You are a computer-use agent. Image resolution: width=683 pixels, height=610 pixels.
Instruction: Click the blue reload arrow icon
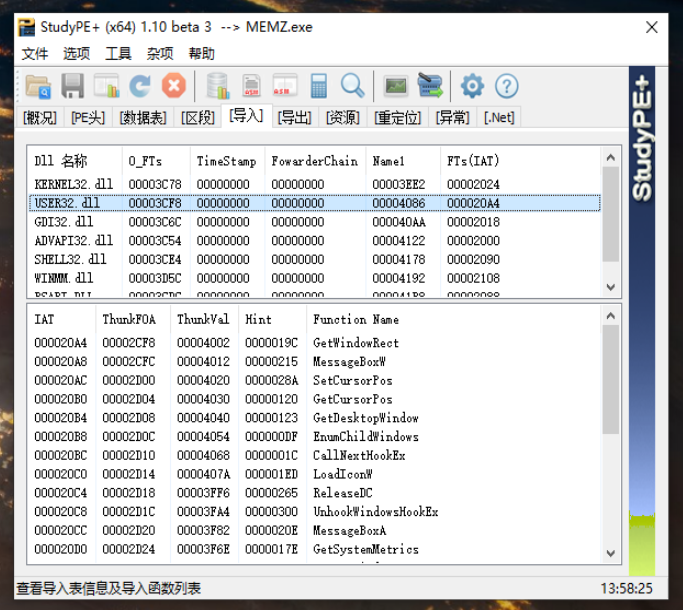click(140, 86)
